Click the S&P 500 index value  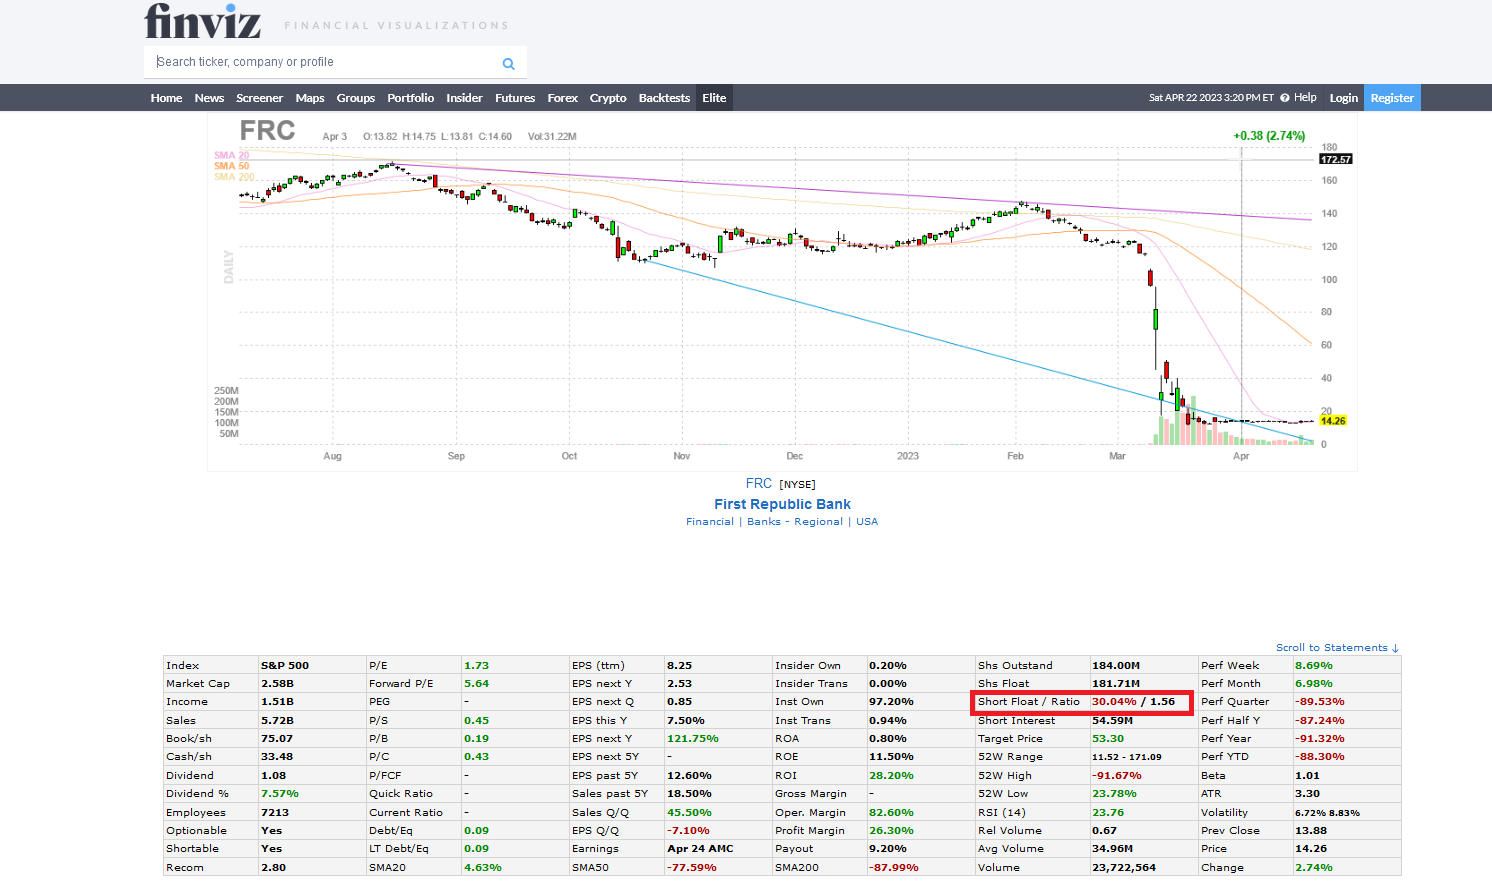[x=285, y=666]
